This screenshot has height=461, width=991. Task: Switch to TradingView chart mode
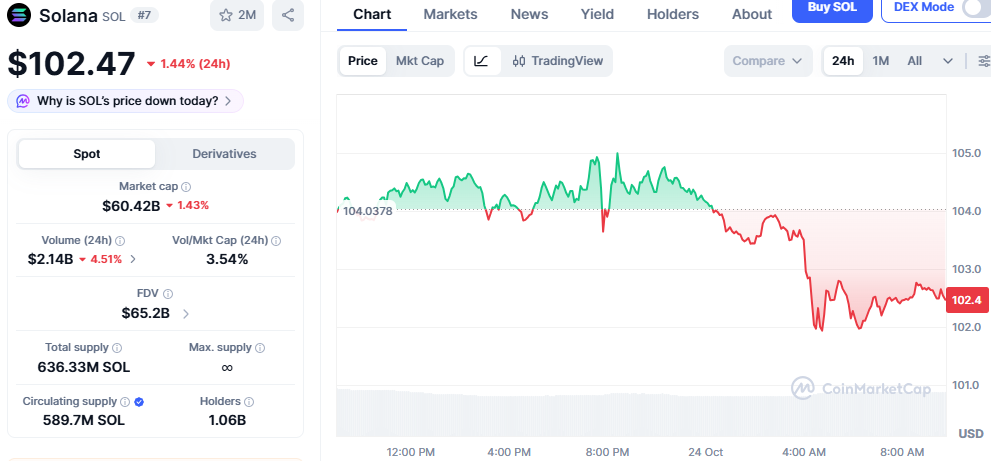(558, 61)
